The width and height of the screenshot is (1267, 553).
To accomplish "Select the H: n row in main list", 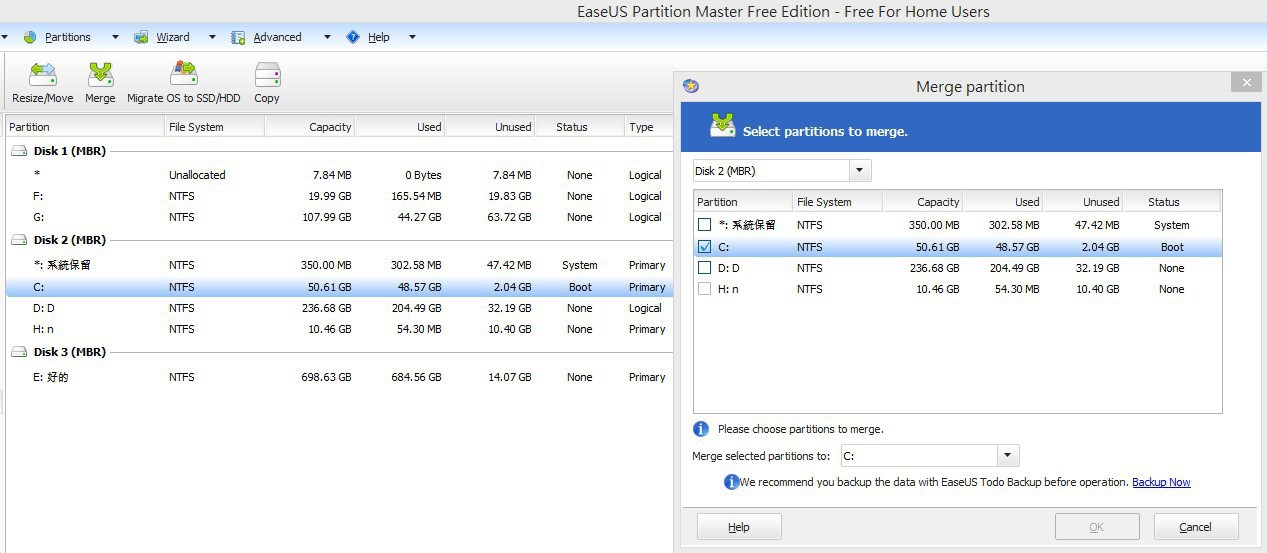I will click(338, 329).
